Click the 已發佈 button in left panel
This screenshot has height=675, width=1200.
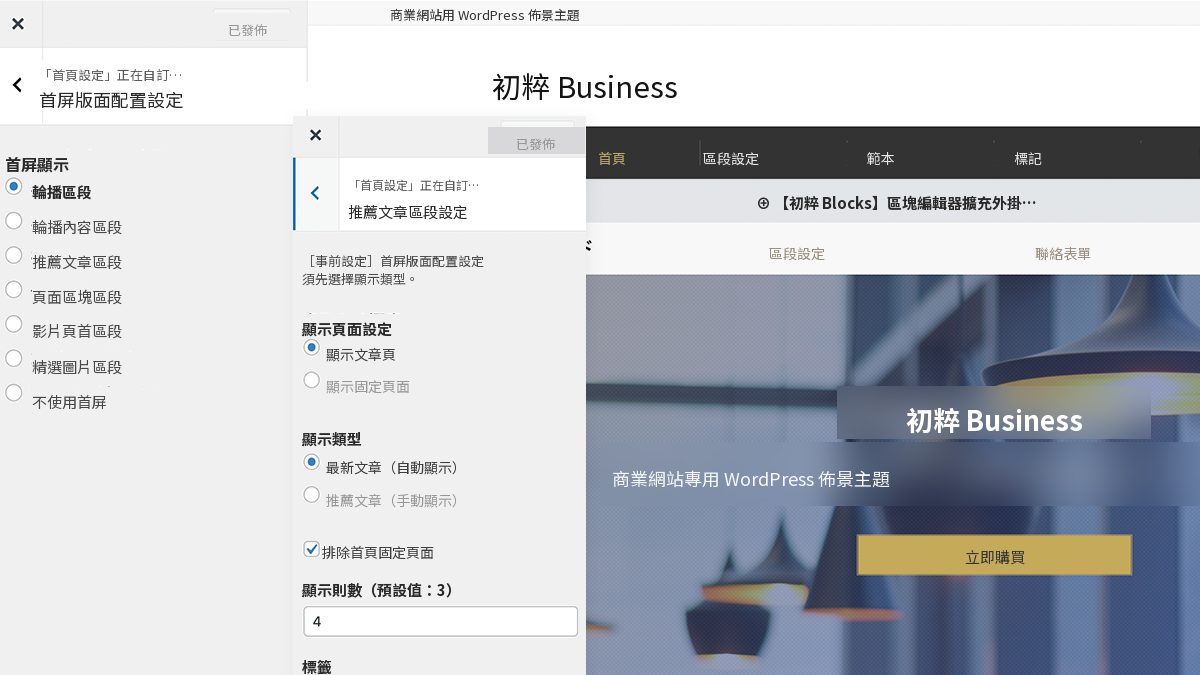(248, 30)
